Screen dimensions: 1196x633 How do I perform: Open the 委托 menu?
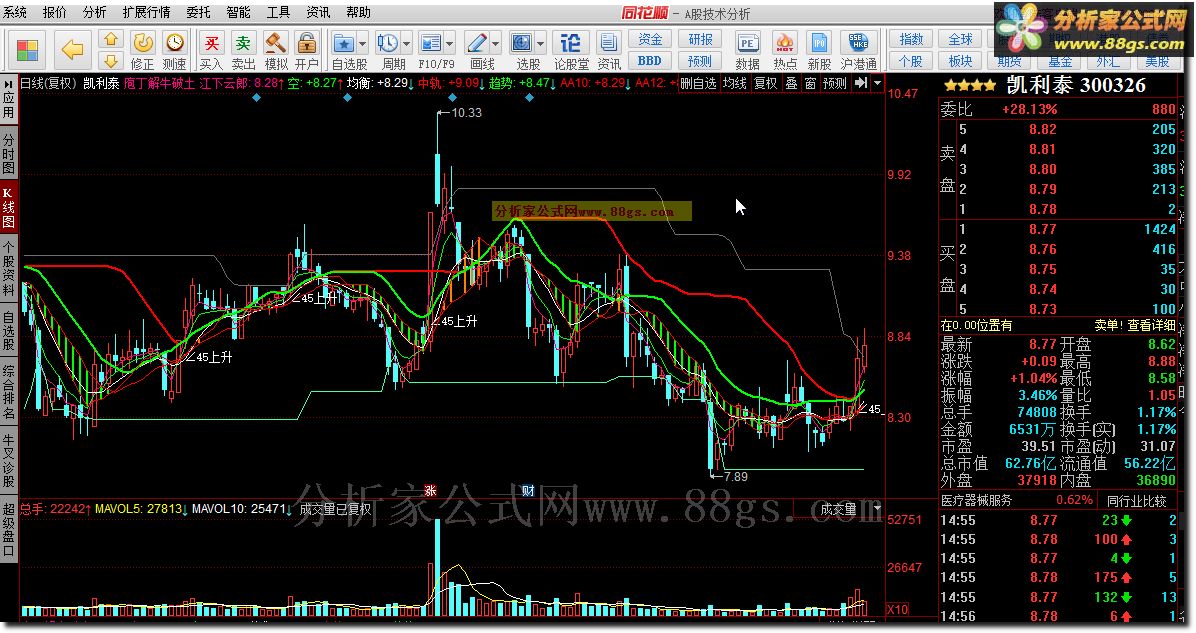[x=198, y=12]
